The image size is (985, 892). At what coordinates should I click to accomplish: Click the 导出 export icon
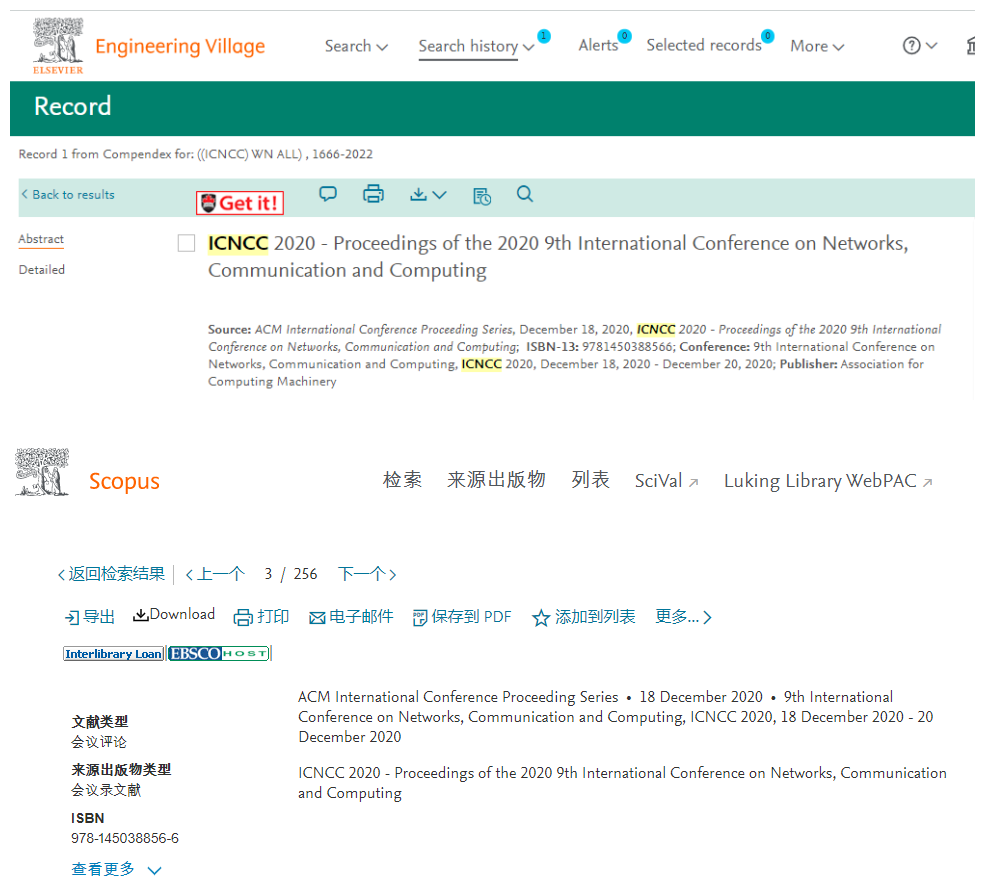click(72, 617)
